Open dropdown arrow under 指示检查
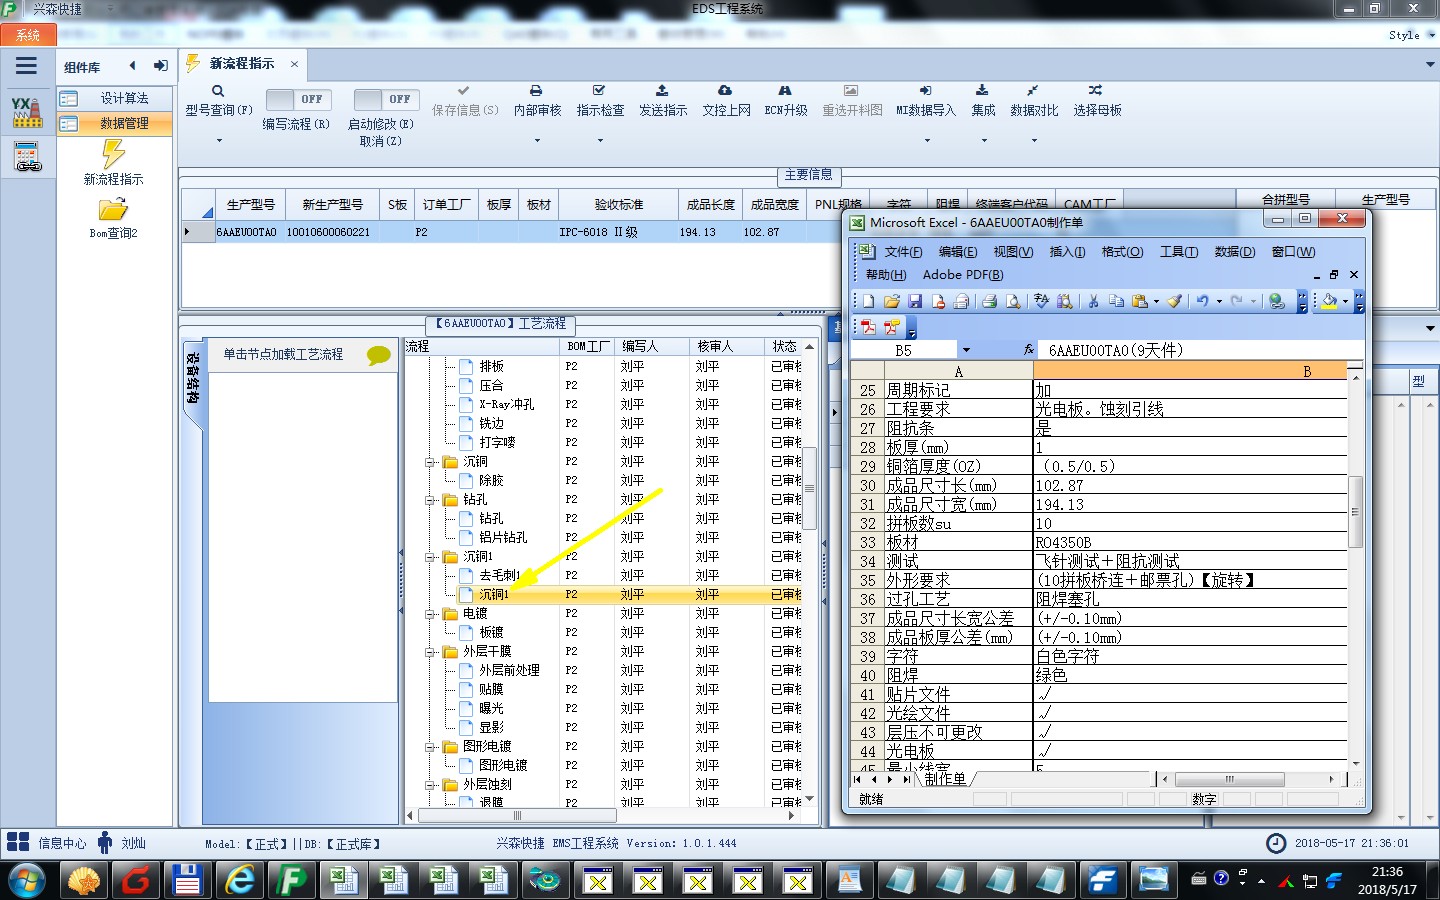 [x=600, y=141]
